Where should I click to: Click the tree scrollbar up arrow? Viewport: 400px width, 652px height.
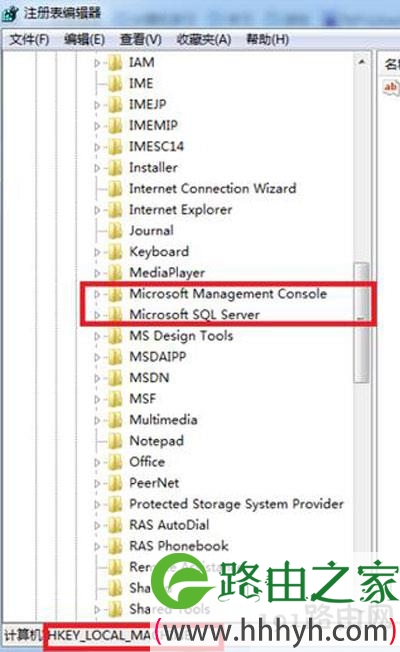362,62
